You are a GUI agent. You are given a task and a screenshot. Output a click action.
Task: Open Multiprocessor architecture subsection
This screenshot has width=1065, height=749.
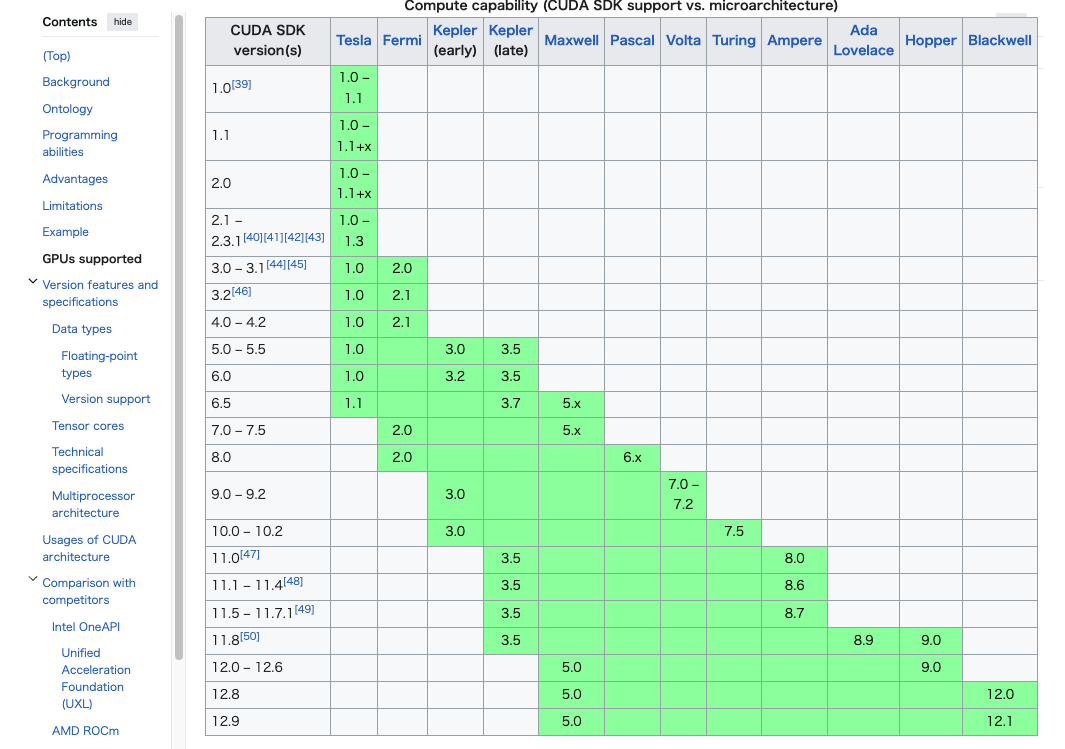coord(93,505)
